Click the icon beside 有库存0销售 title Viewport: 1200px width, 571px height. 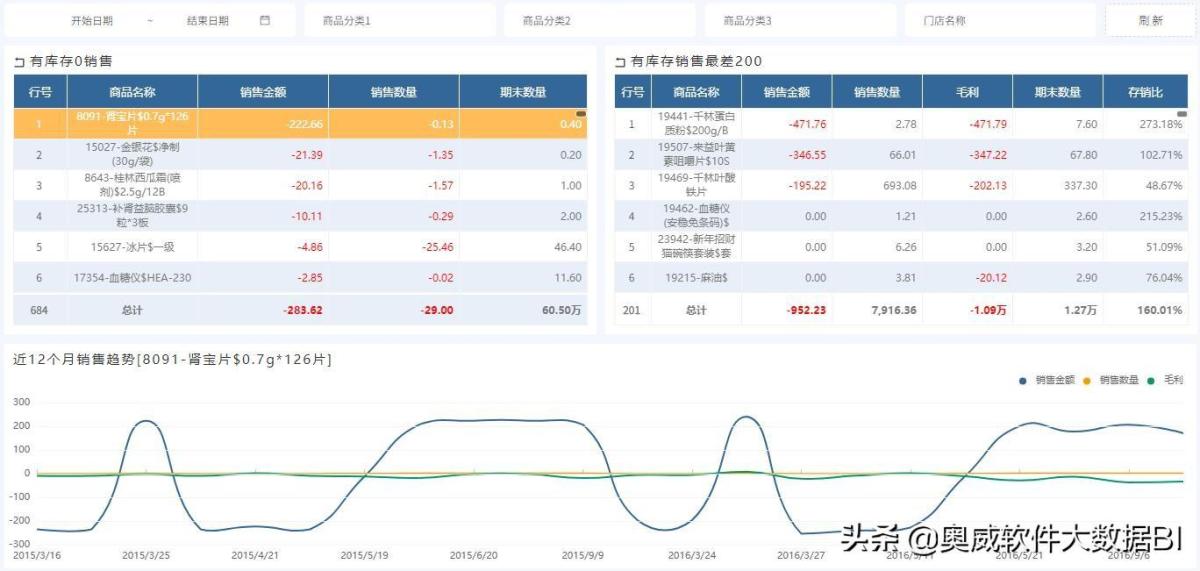point(19,62)
